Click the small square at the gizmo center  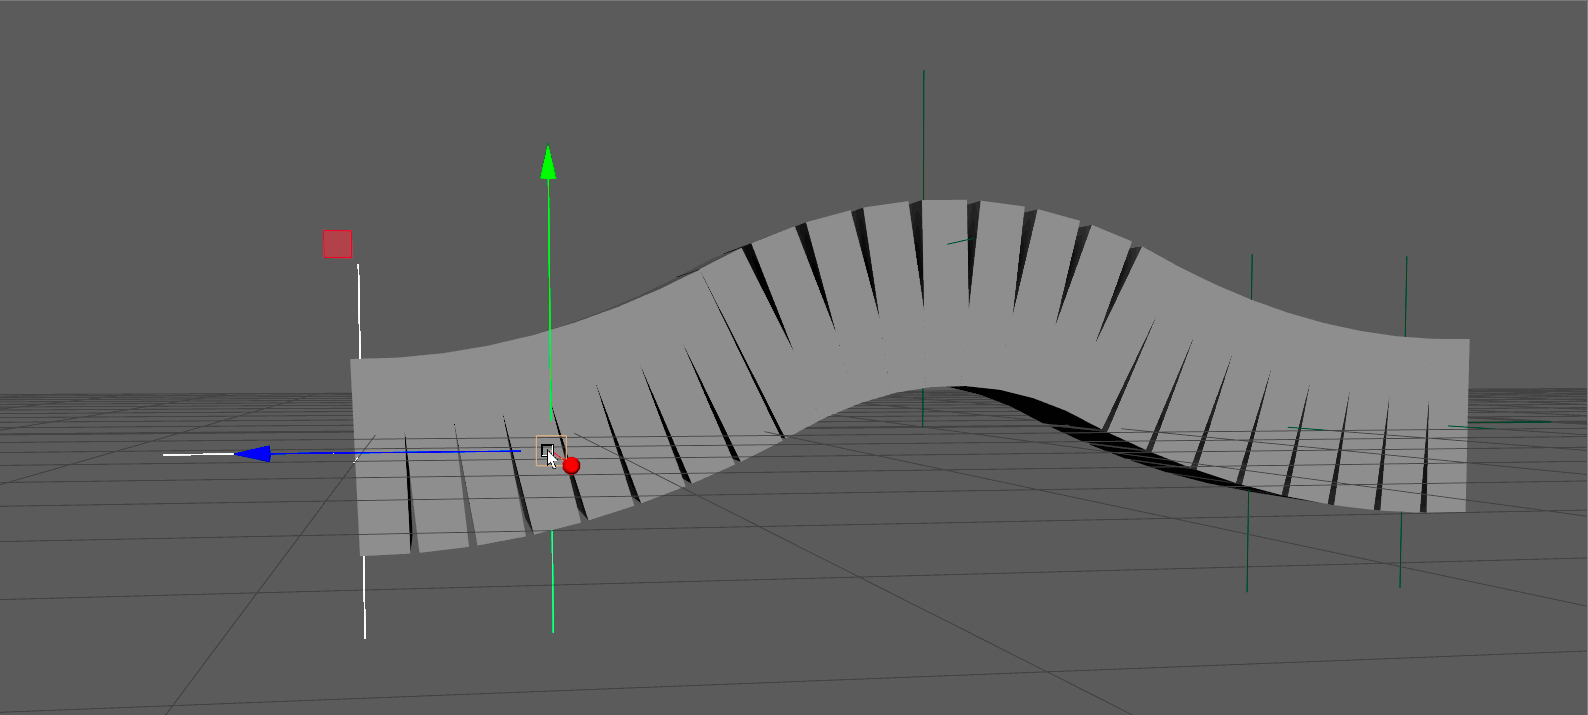point(547,450)
